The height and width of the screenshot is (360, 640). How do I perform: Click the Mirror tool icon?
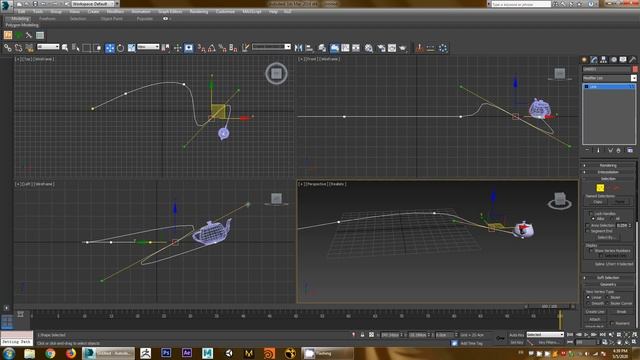[298, 48]
